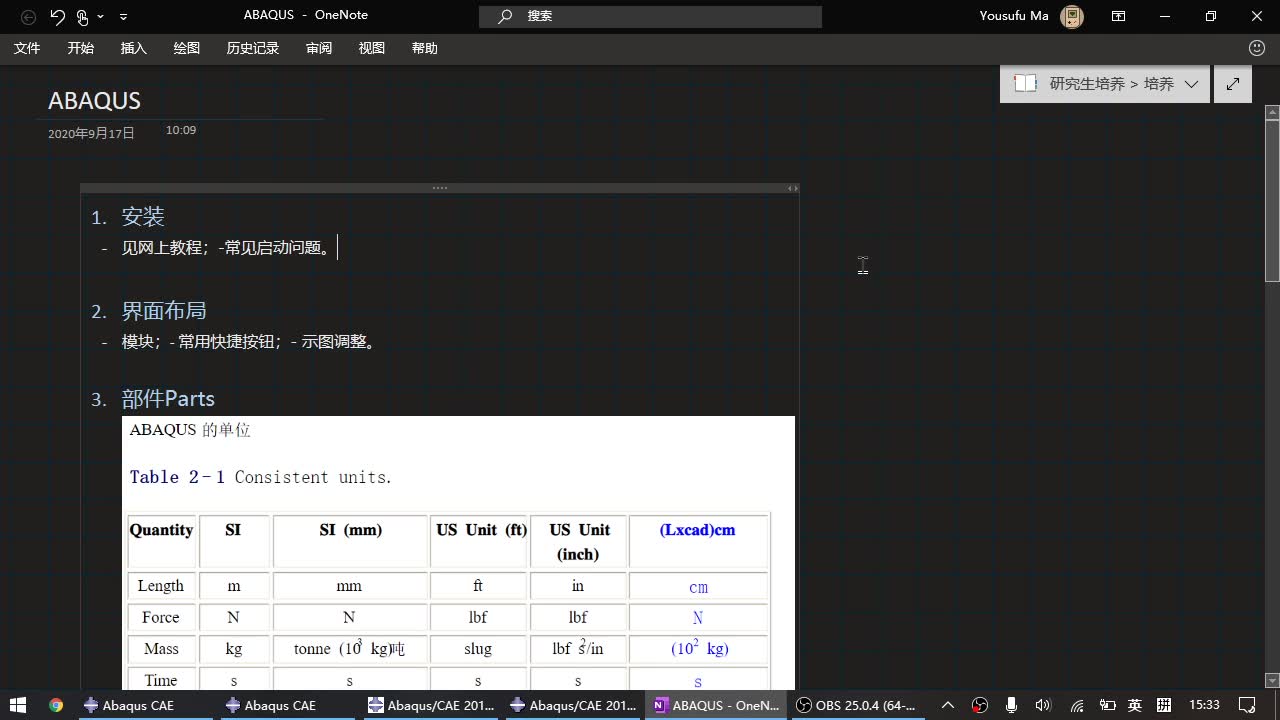Open the 插入 ribbon tab
1280x720 pixels.
click(133, 48)
